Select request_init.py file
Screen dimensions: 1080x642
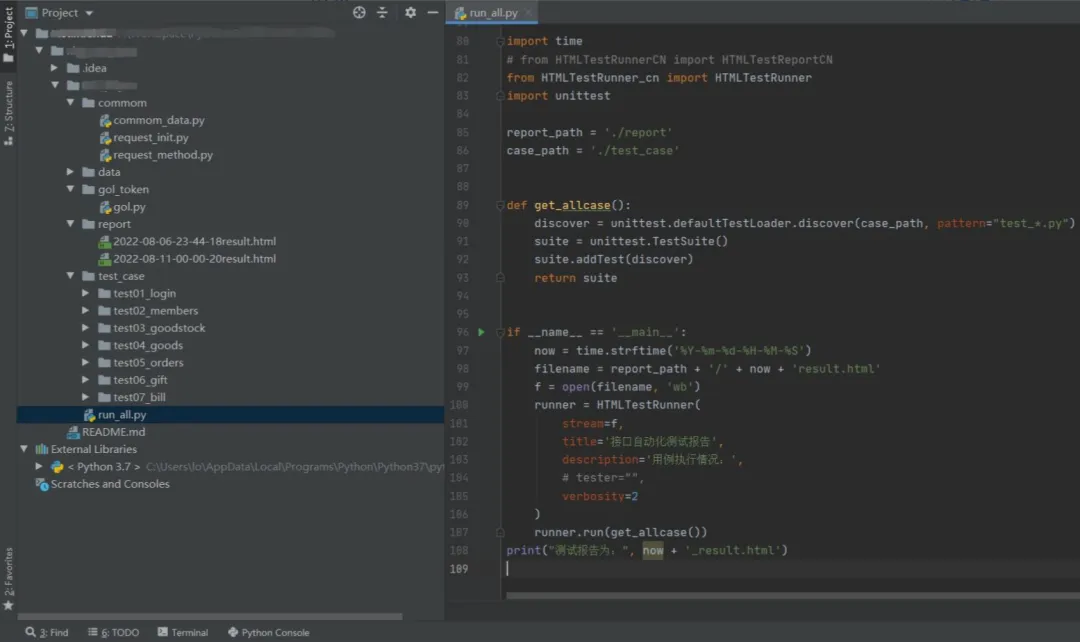[151, 137]
